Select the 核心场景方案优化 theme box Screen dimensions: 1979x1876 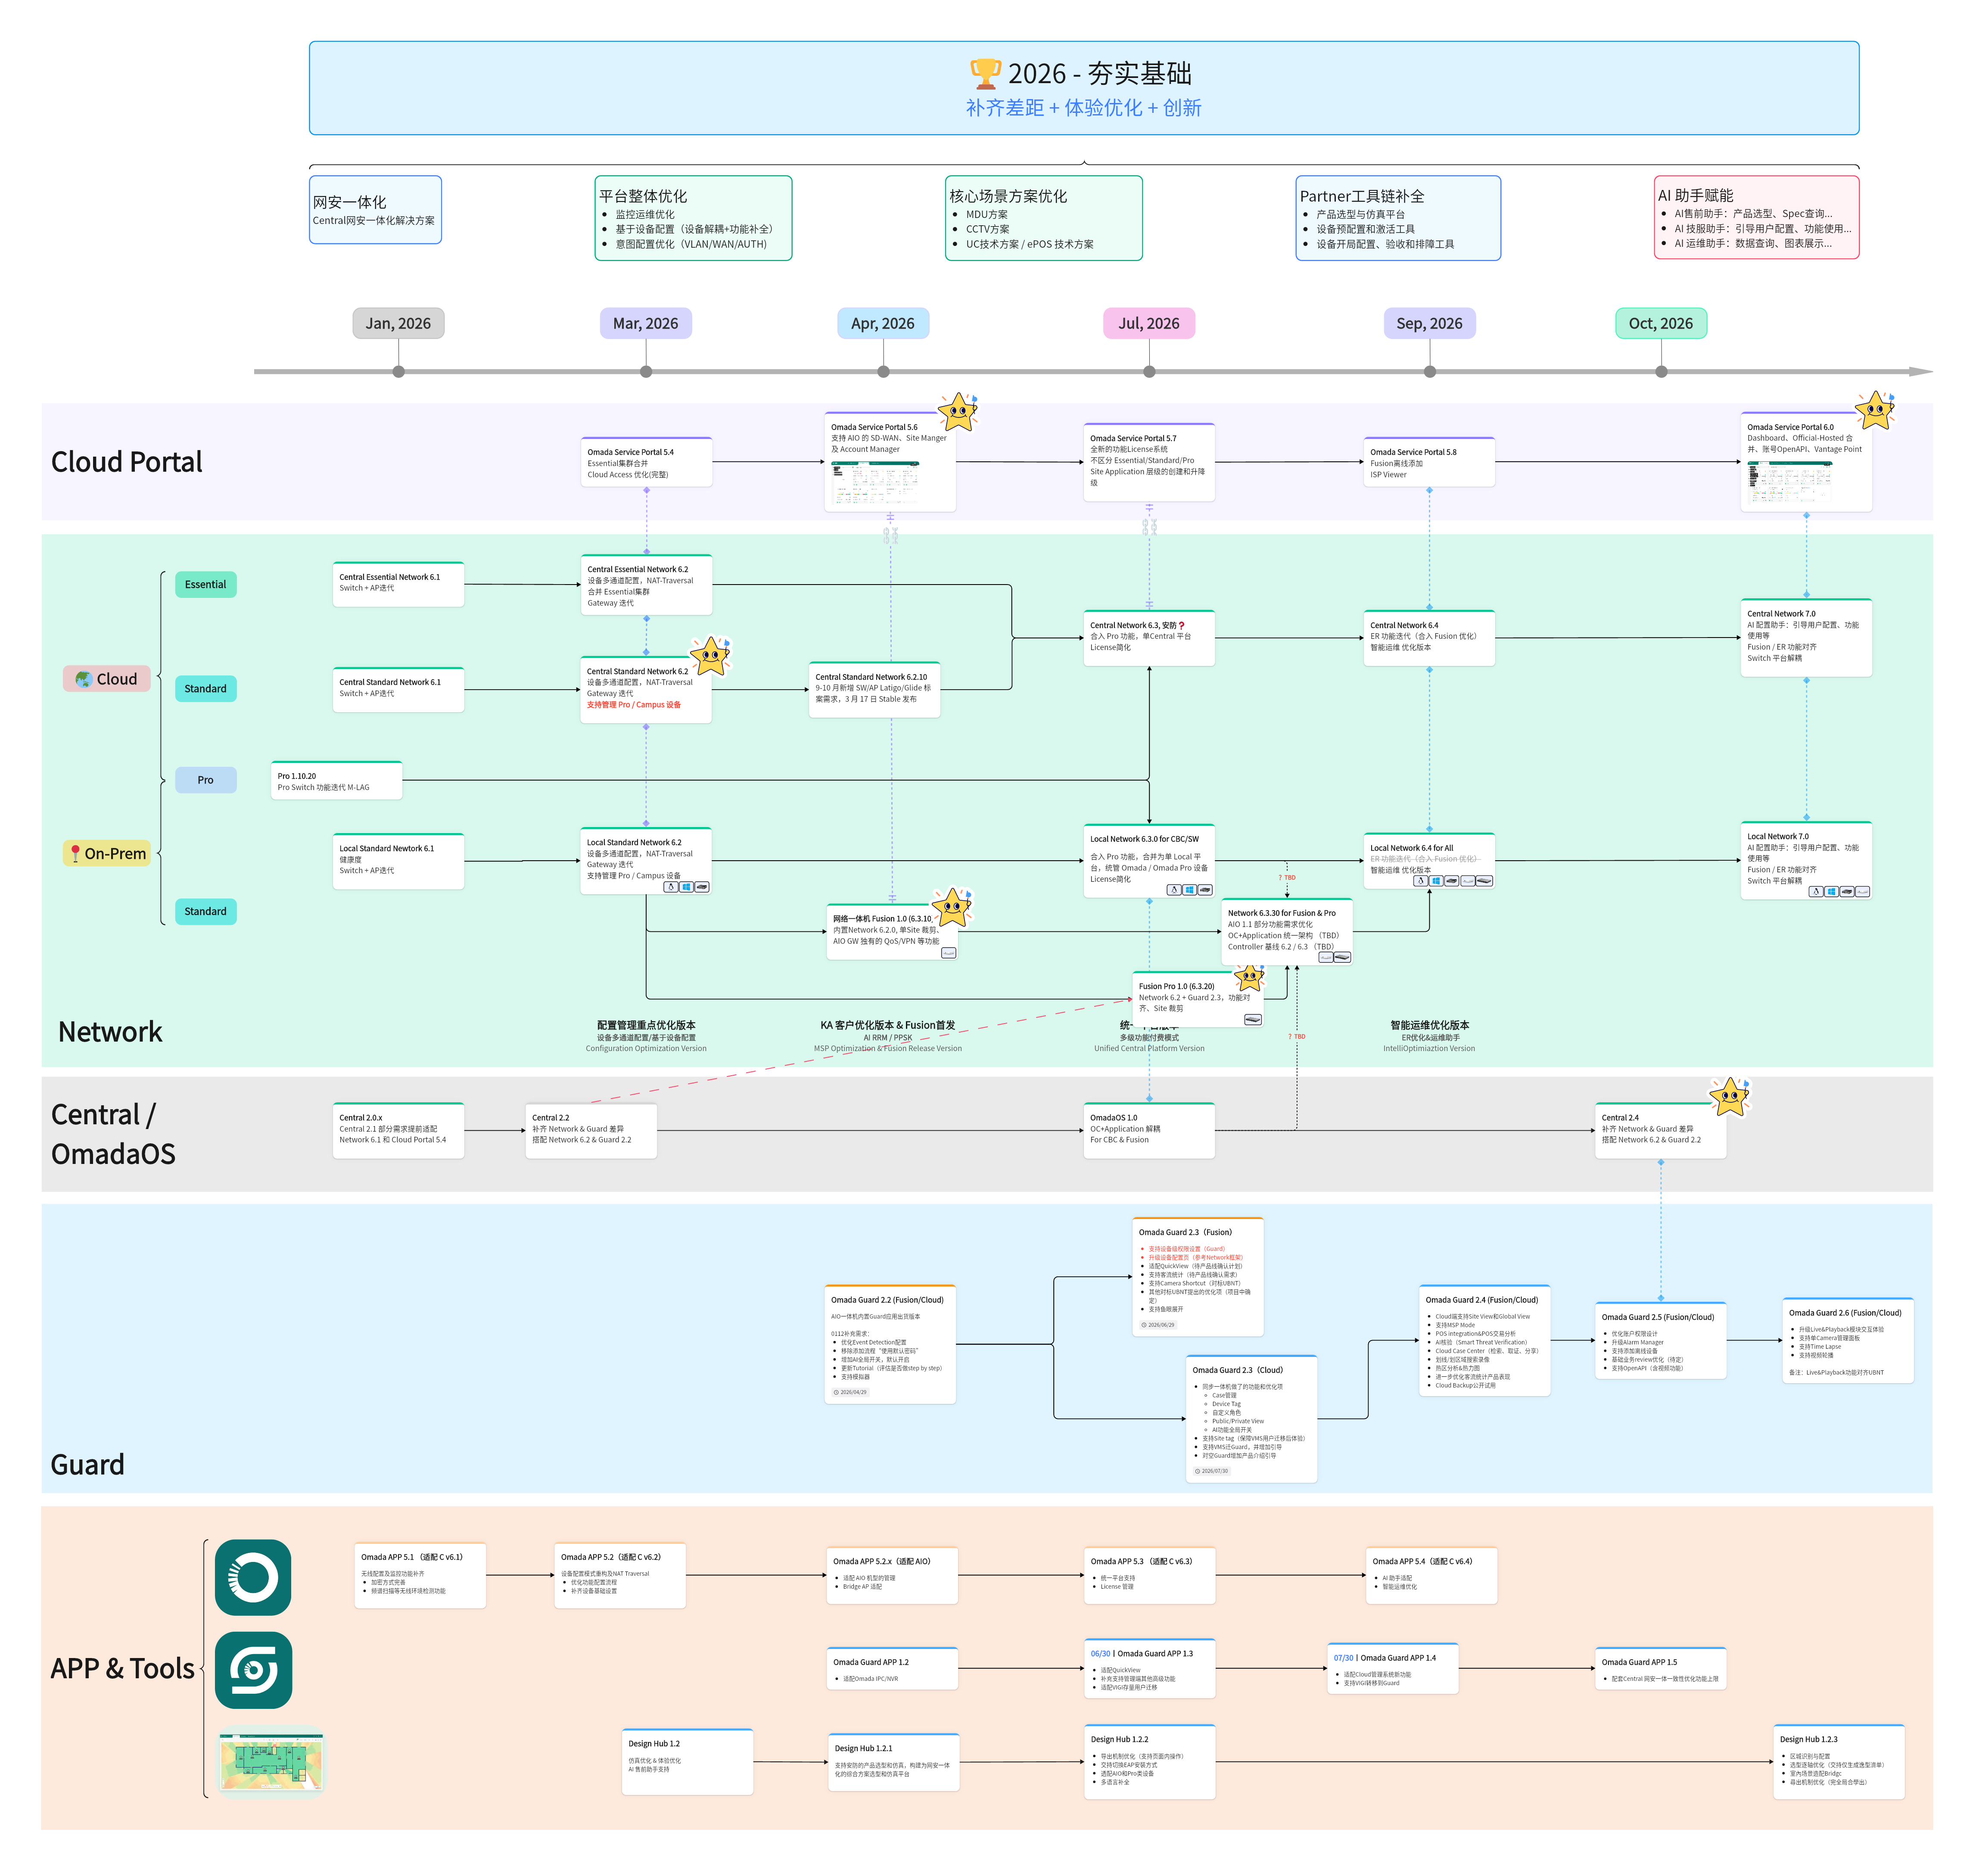tap(1044, 218)
